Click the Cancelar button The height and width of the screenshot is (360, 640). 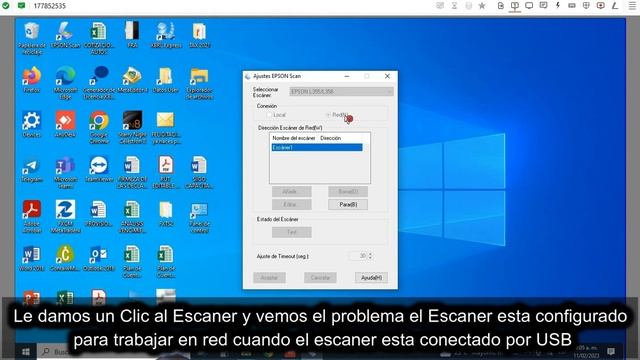click(320, 278)
